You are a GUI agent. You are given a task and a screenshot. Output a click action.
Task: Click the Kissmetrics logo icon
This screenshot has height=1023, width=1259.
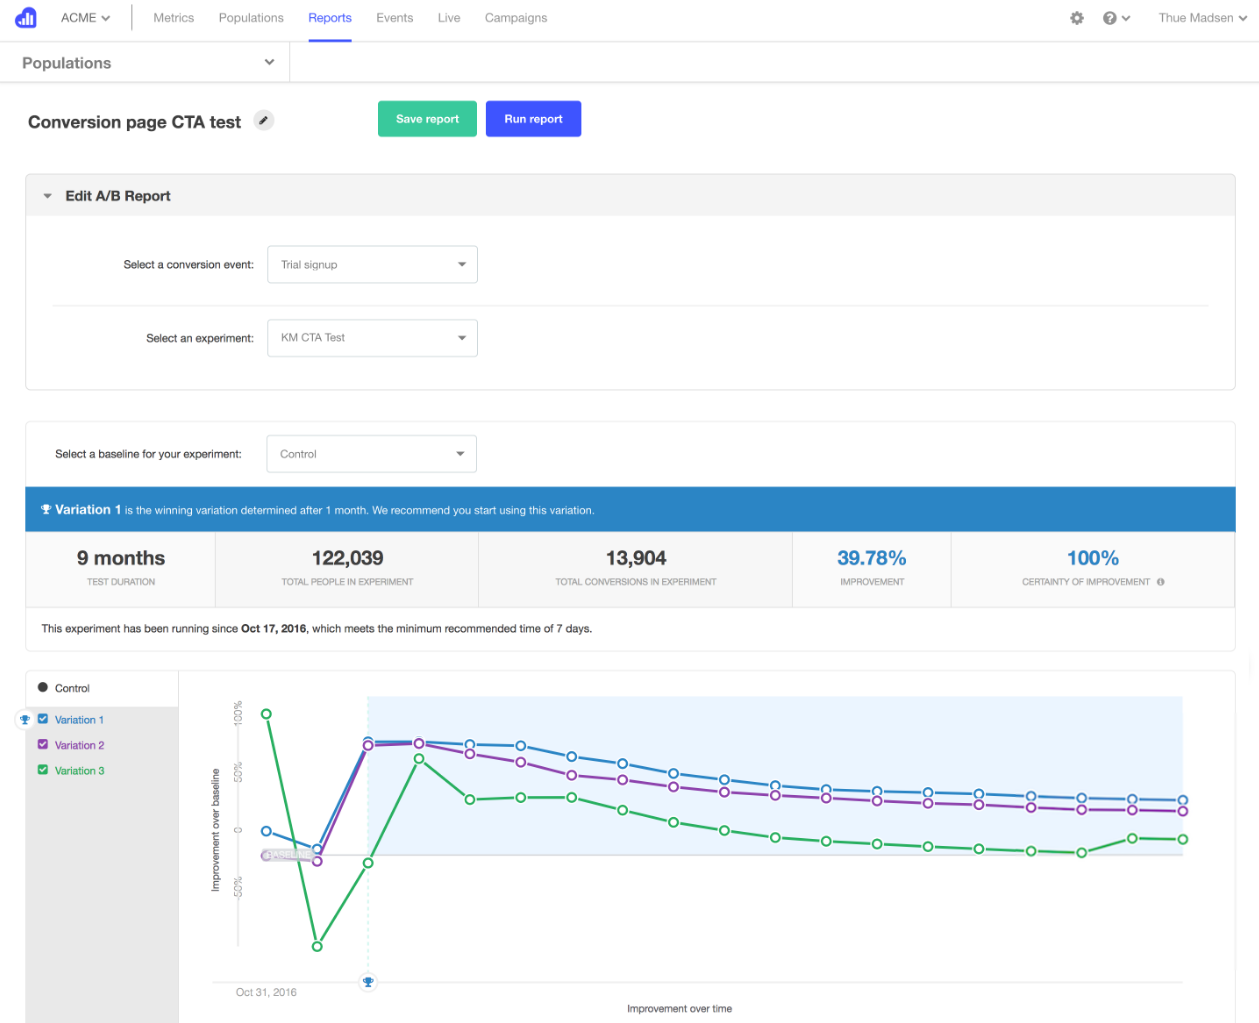coord(25,17)
